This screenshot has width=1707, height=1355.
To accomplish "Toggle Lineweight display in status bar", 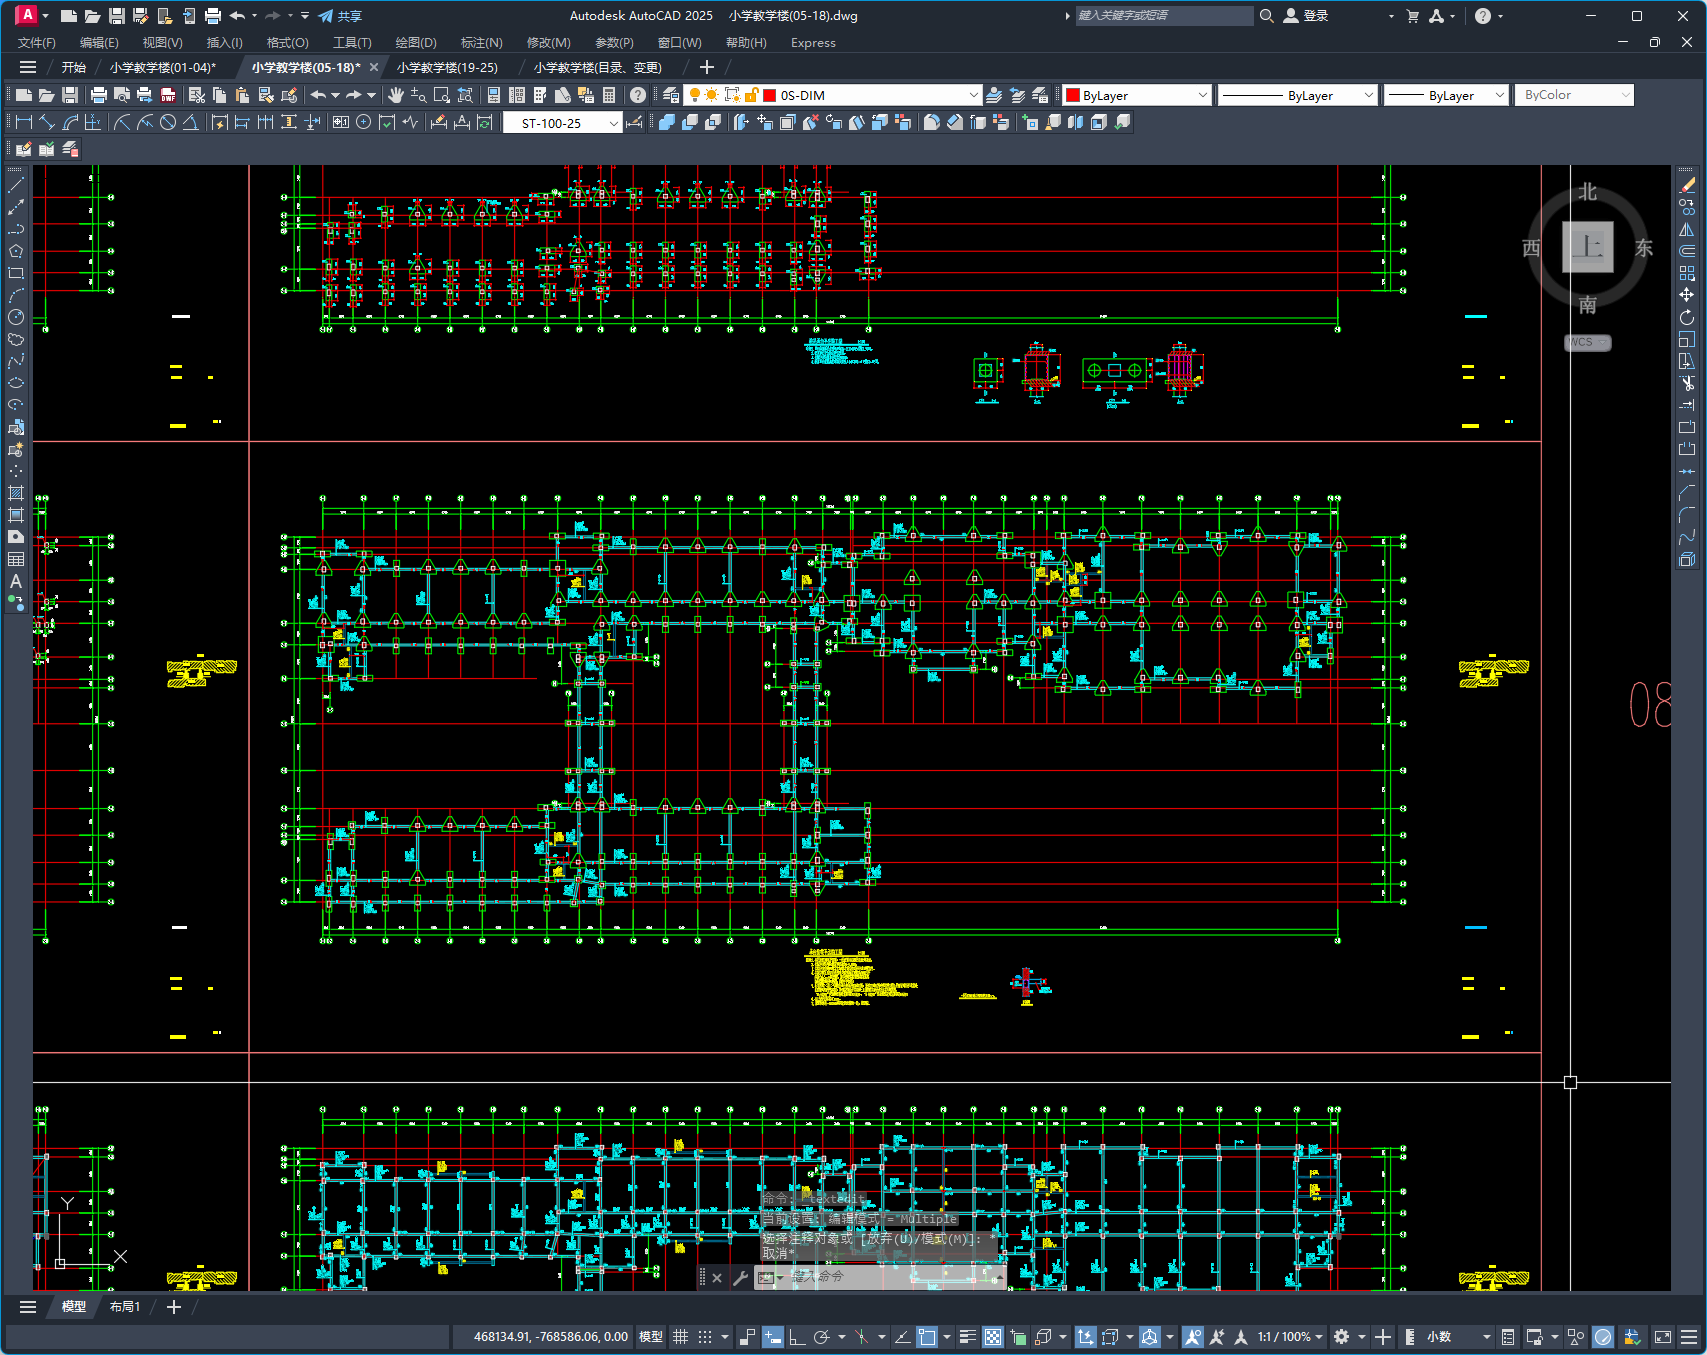I will tap(967, 1337).
